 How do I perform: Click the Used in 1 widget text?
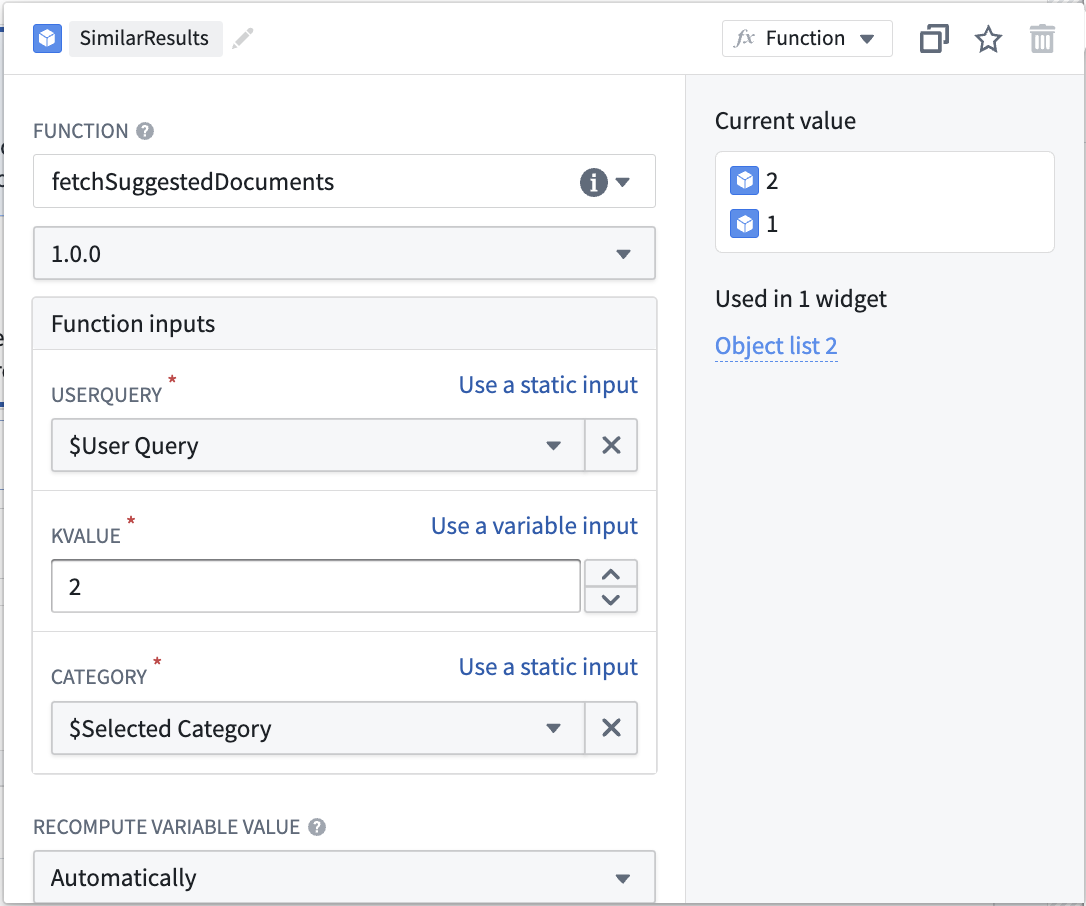tap(801, 299)
